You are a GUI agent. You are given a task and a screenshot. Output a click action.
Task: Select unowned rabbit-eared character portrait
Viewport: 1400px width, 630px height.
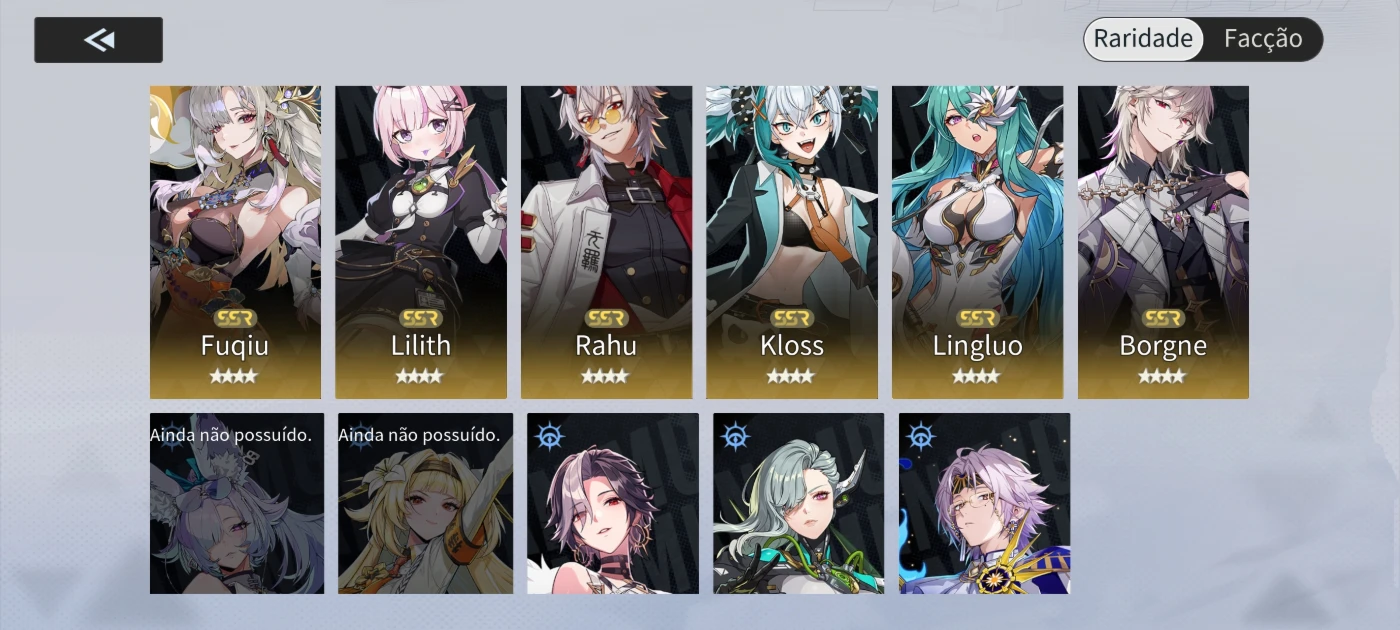tap(237, 503)
